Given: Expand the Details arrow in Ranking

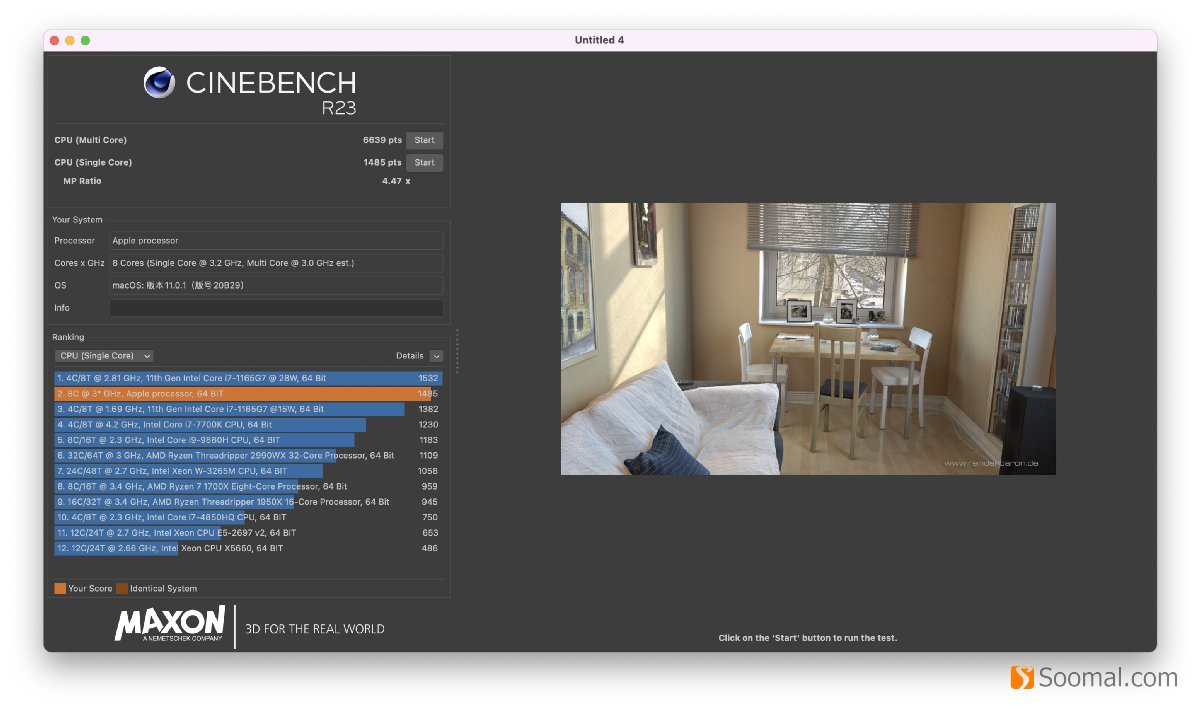Looking at the screenshot, I should 436,356.
